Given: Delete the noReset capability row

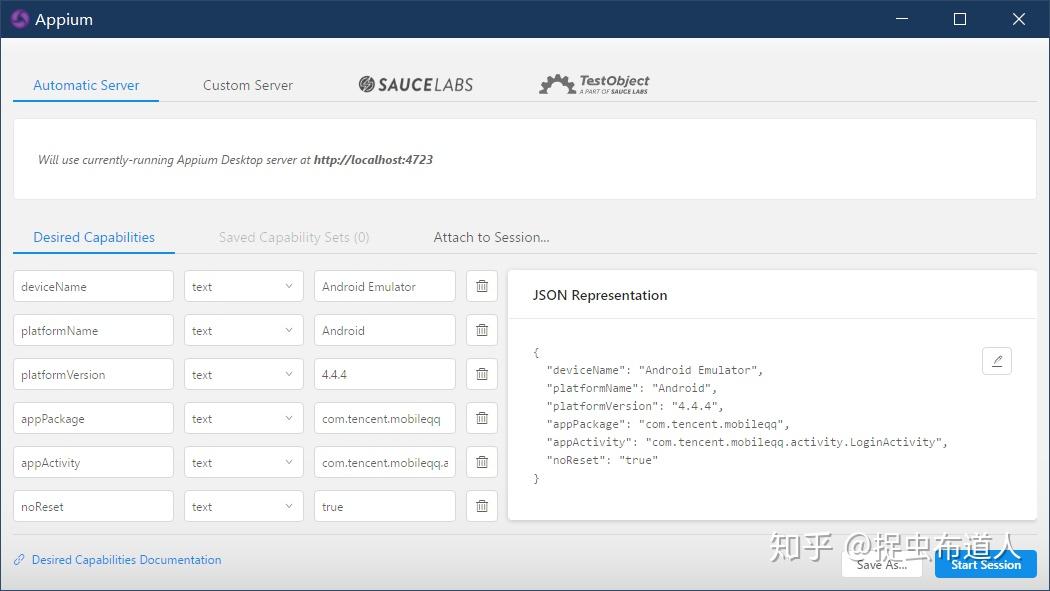Looking at the screenshot, I should coord(481,506).
